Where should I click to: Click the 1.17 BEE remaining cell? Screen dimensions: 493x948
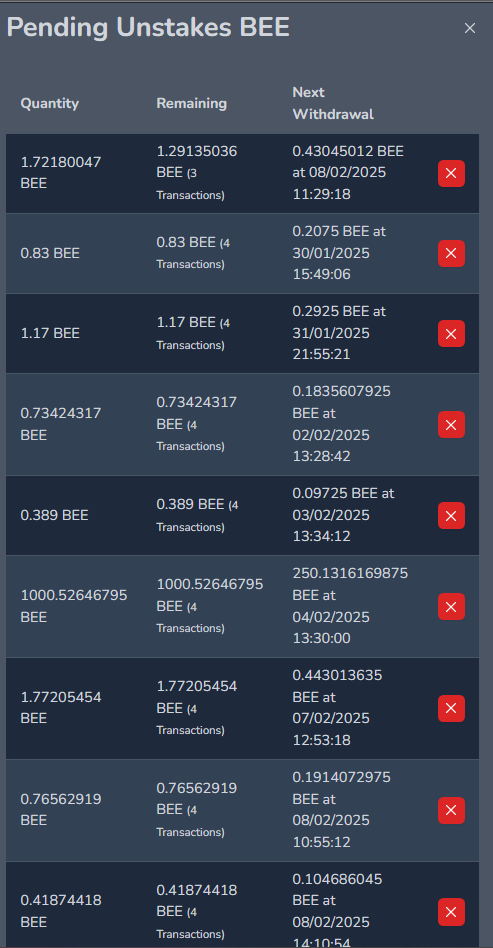[193, 334]
